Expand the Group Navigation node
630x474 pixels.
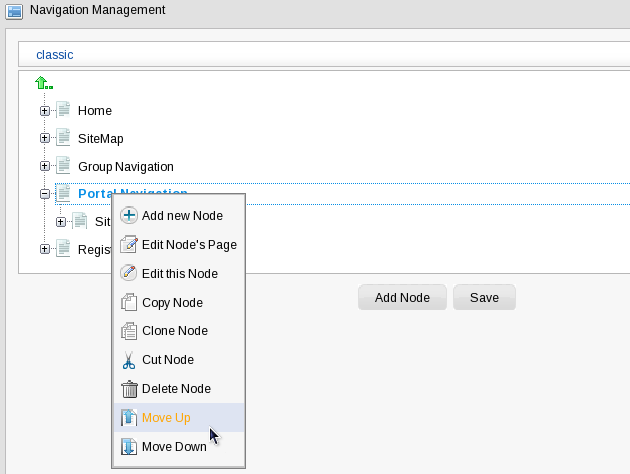(x=45, y=166)
